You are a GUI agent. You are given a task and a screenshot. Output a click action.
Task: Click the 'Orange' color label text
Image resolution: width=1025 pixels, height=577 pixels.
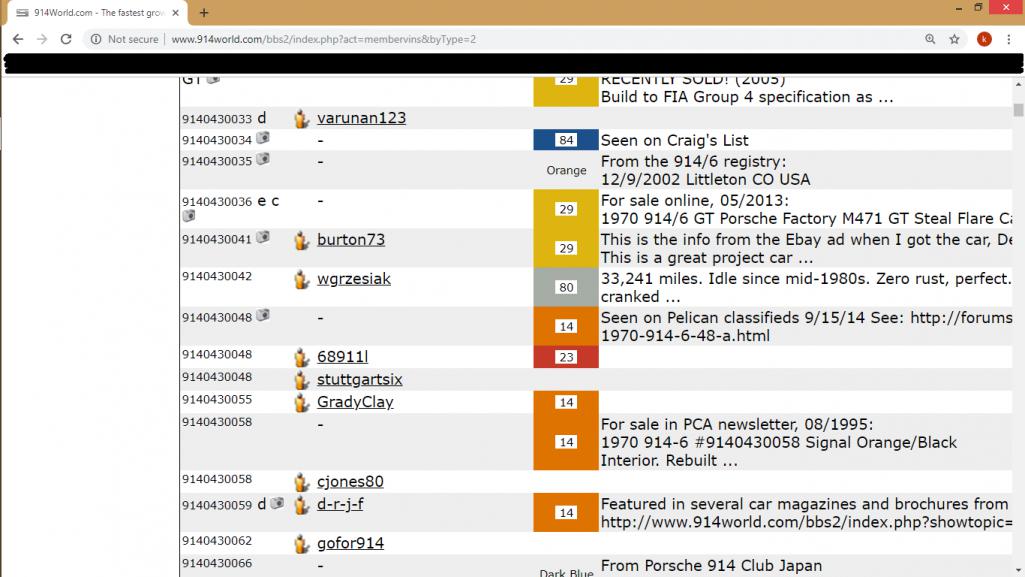coord(566,170)
